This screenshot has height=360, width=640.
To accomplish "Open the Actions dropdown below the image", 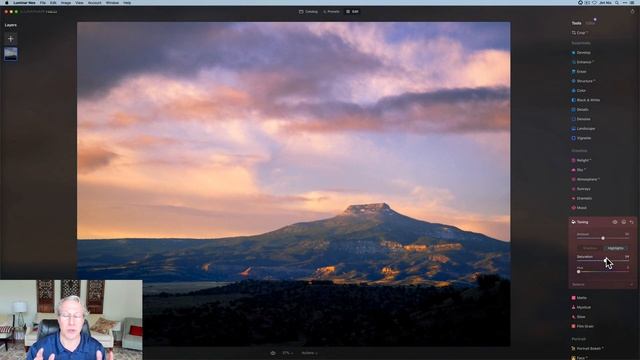I will (309, 353).
